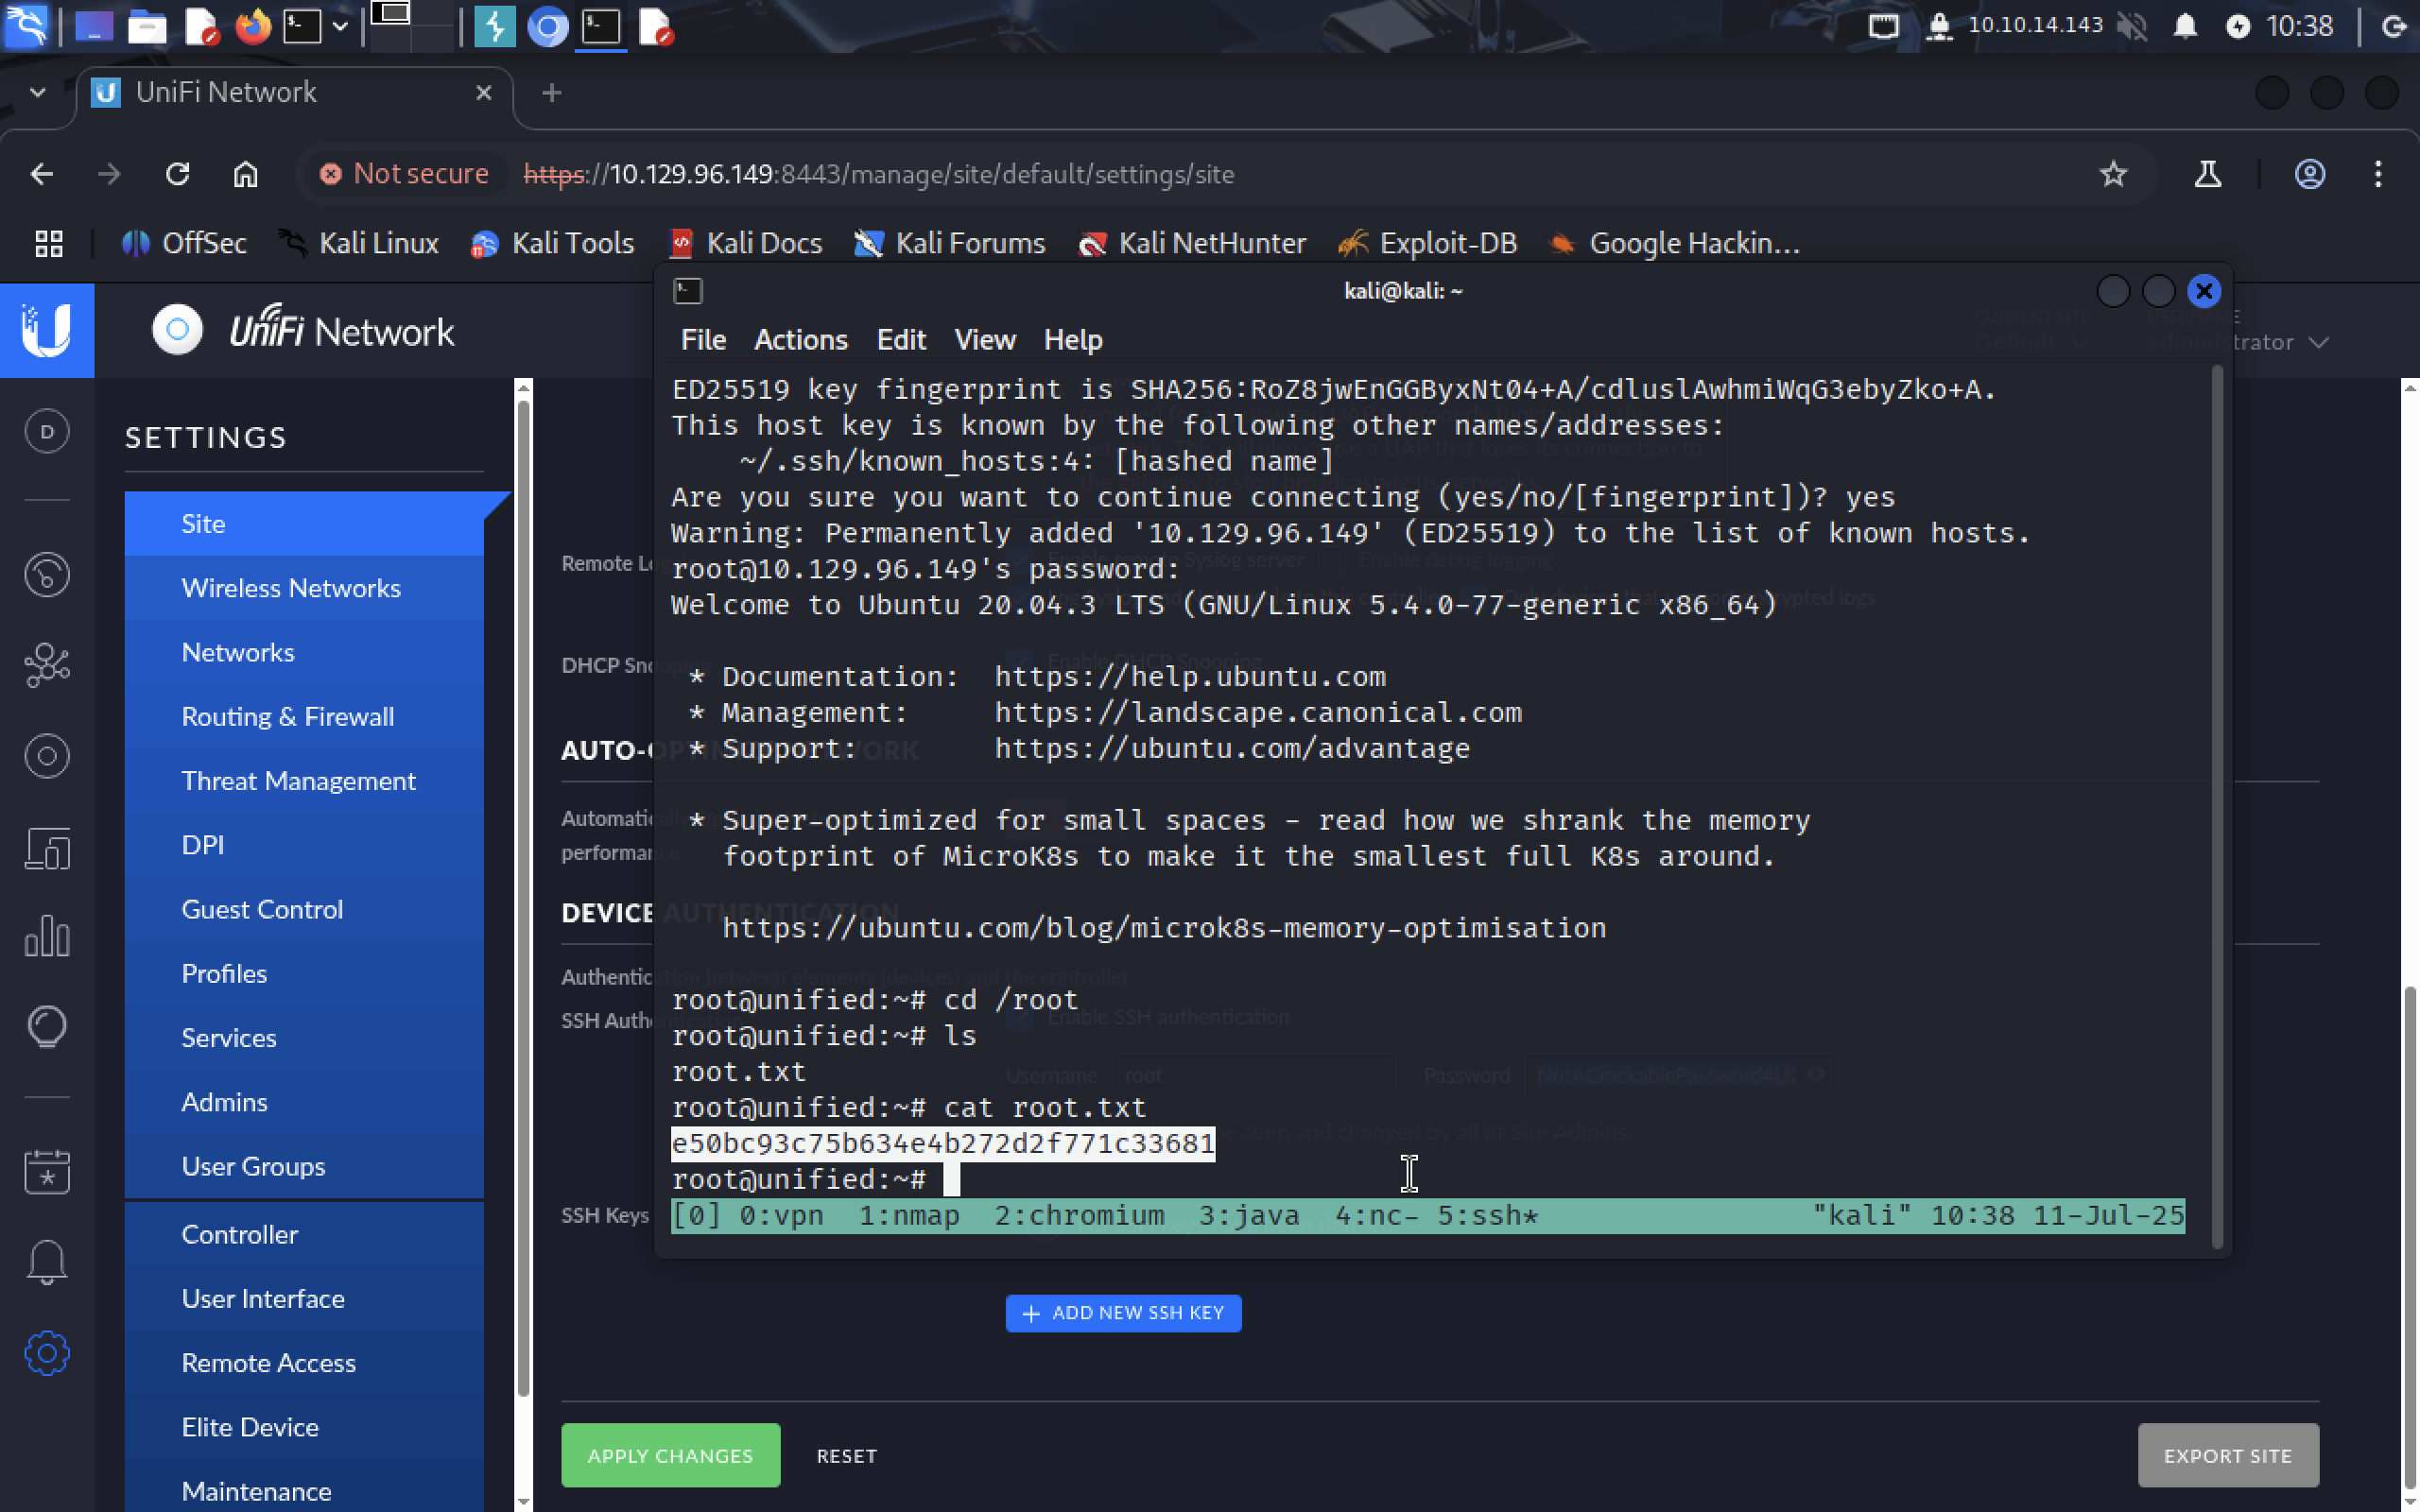
Task: Open the Topology map sidebar icon
Action: (x=47, y=665)
